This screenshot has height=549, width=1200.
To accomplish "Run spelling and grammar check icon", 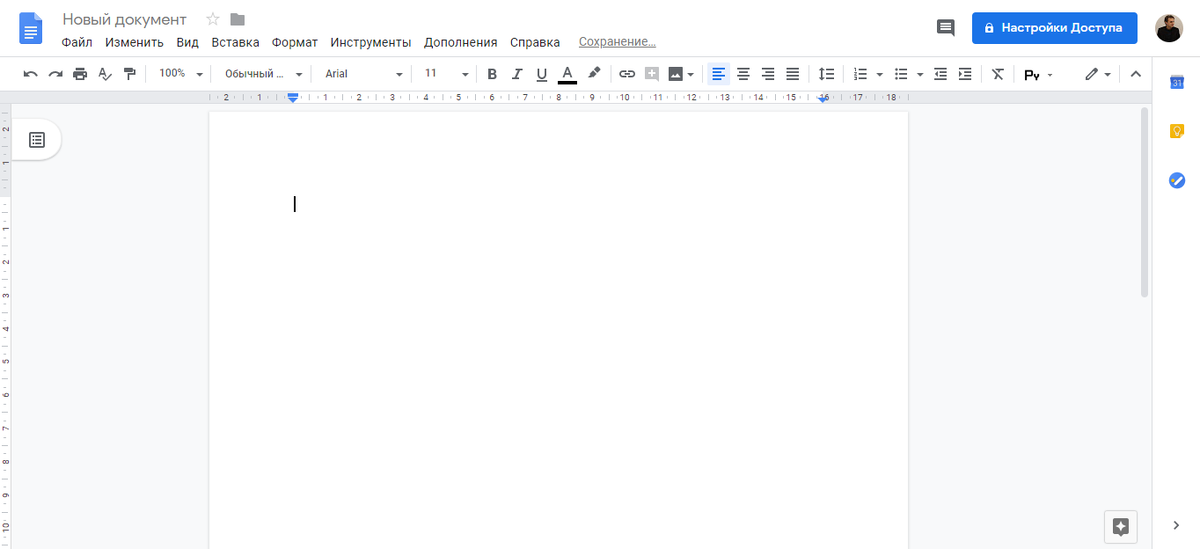I will point(105,74).
